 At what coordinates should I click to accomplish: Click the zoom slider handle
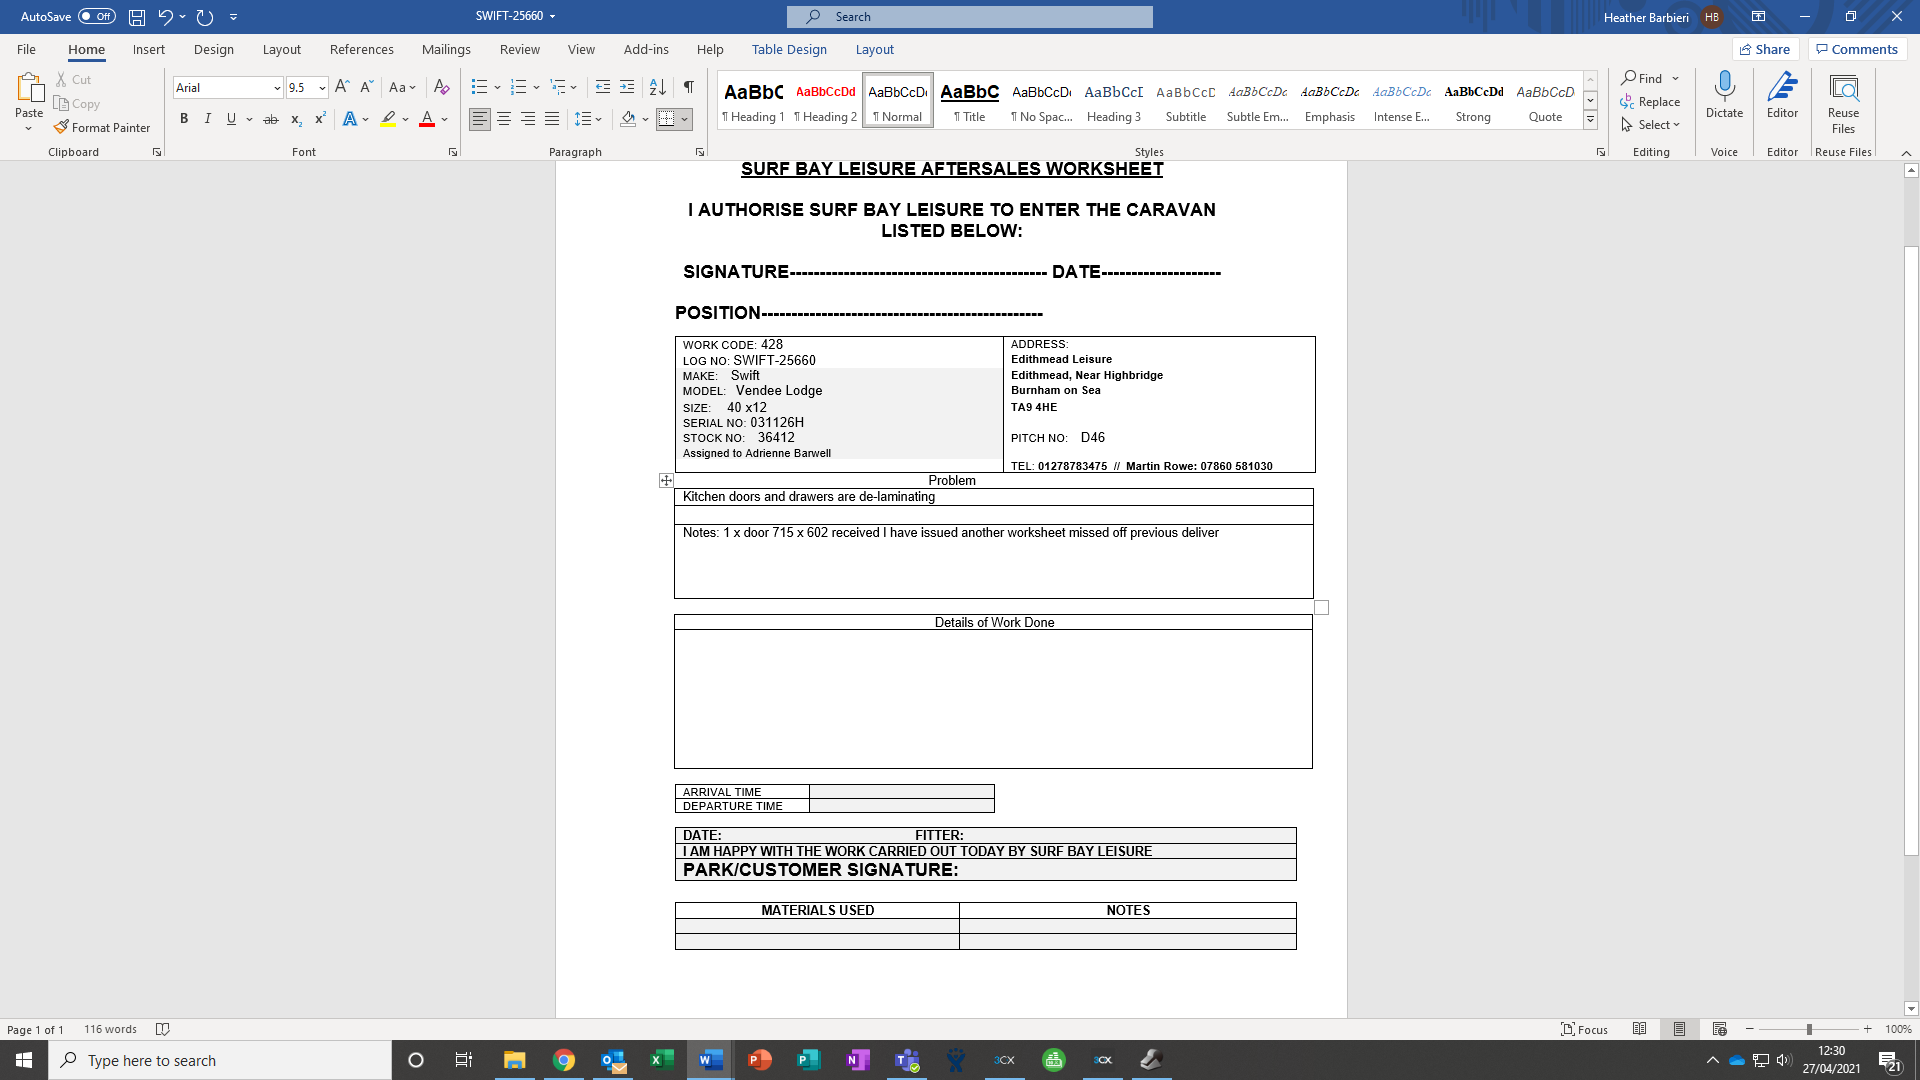[1809, 1029]
